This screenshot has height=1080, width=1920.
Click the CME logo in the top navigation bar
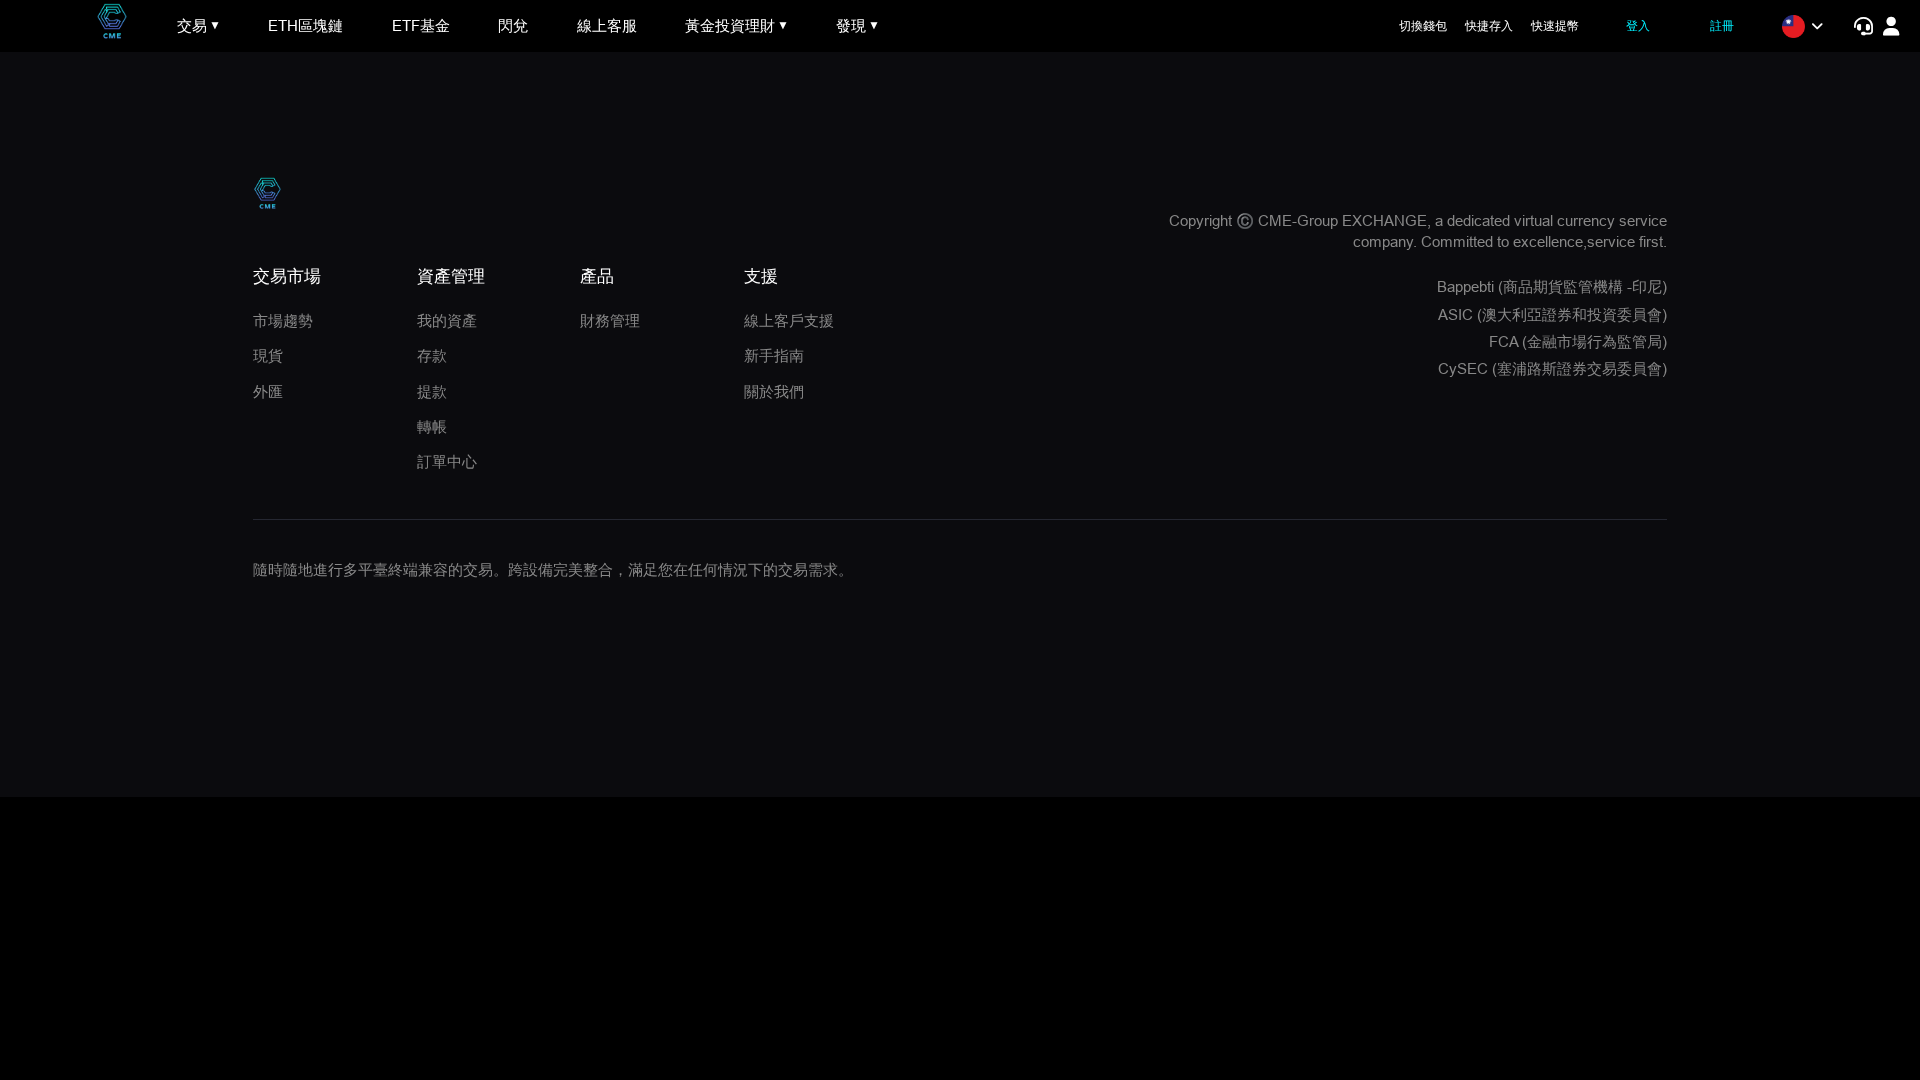pyautogui.click(x=112, y=21)
